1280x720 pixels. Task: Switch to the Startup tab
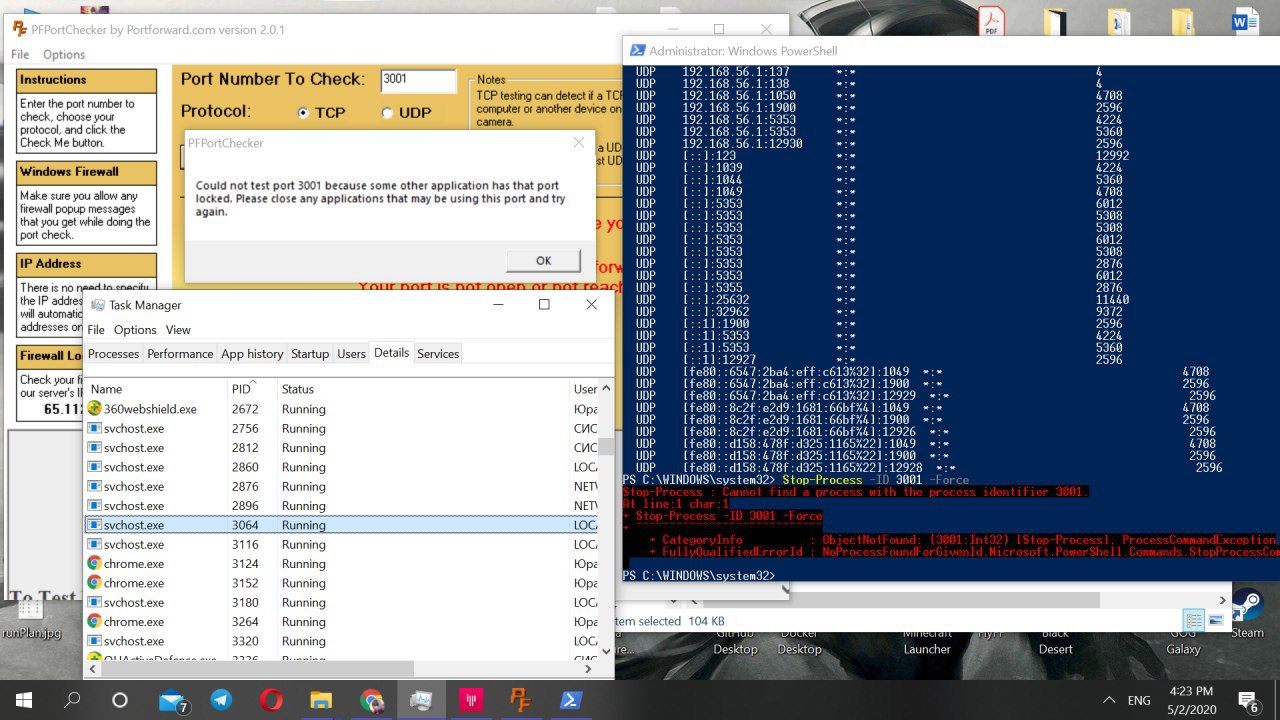pos(310,354)
